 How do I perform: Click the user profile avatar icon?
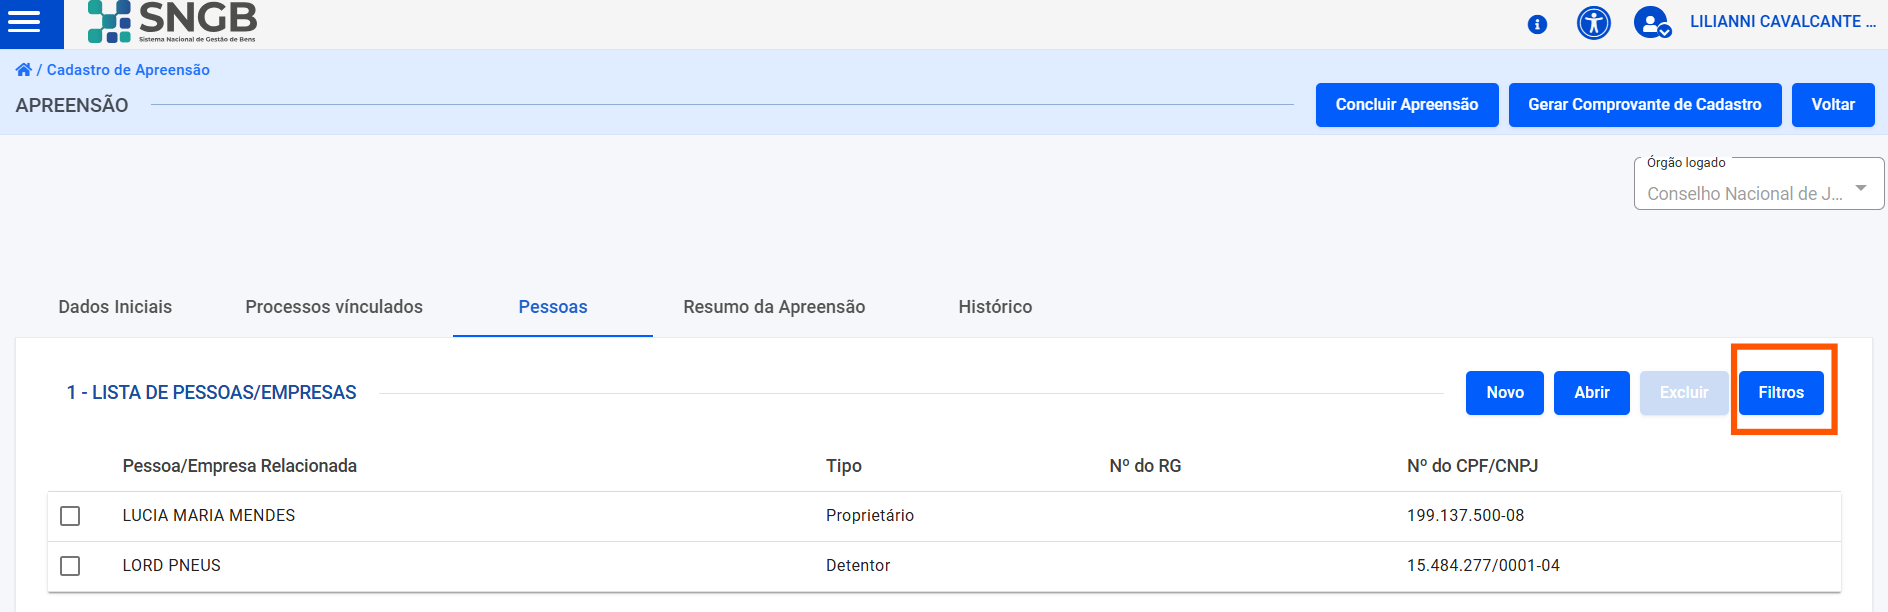tap(1651, 23)
